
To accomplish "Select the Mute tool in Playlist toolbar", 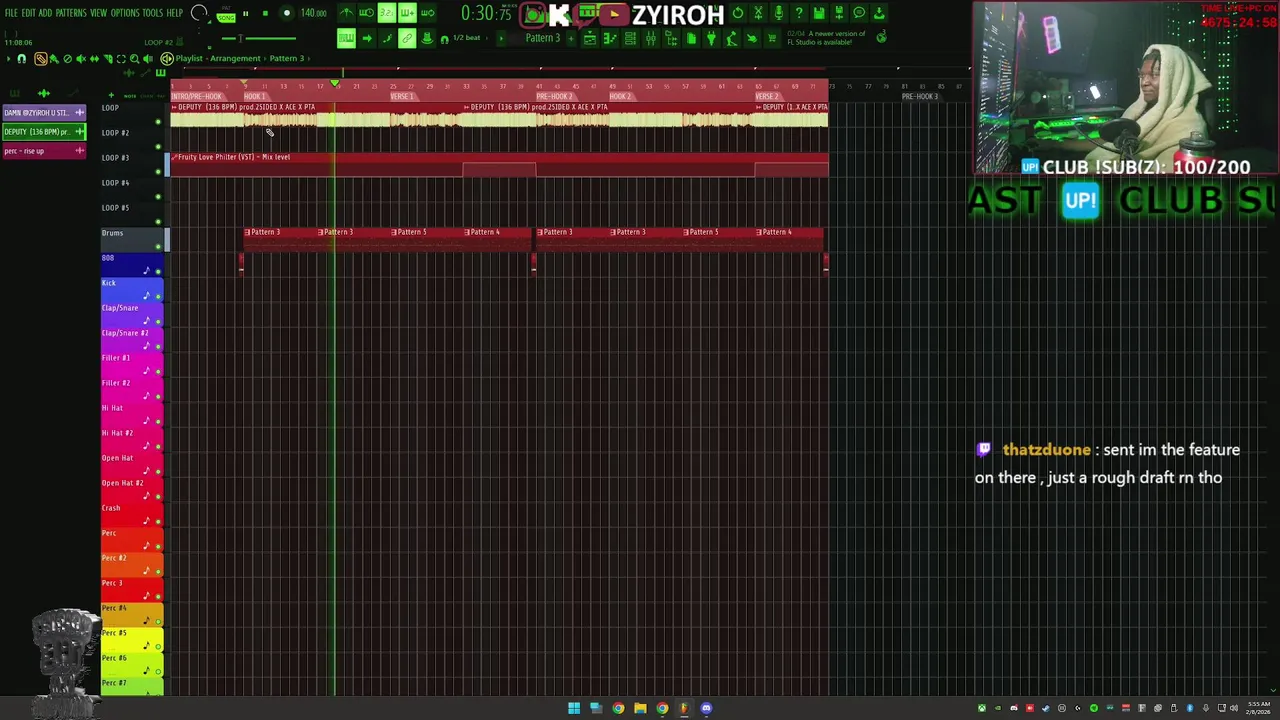I will tap(81, 59).
